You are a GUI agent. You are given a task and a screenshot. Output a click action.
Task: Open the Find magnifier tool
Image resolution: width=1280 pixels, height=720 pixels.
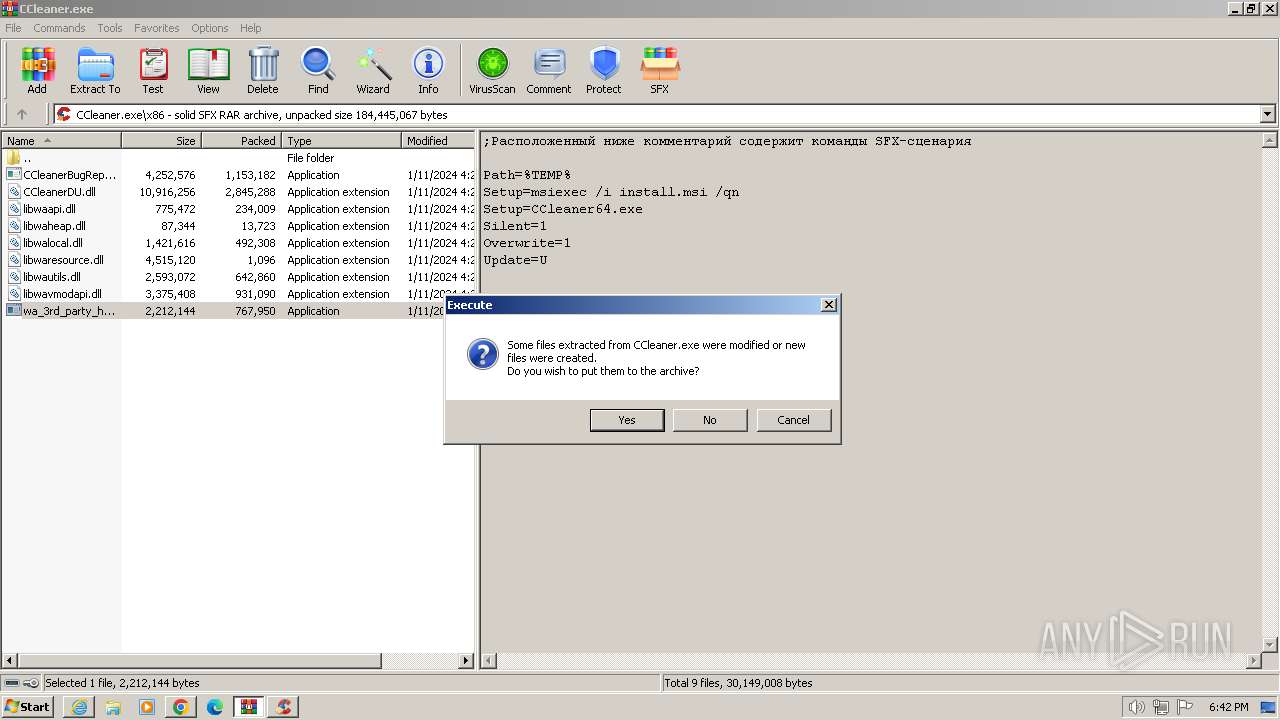click(318, 71)
